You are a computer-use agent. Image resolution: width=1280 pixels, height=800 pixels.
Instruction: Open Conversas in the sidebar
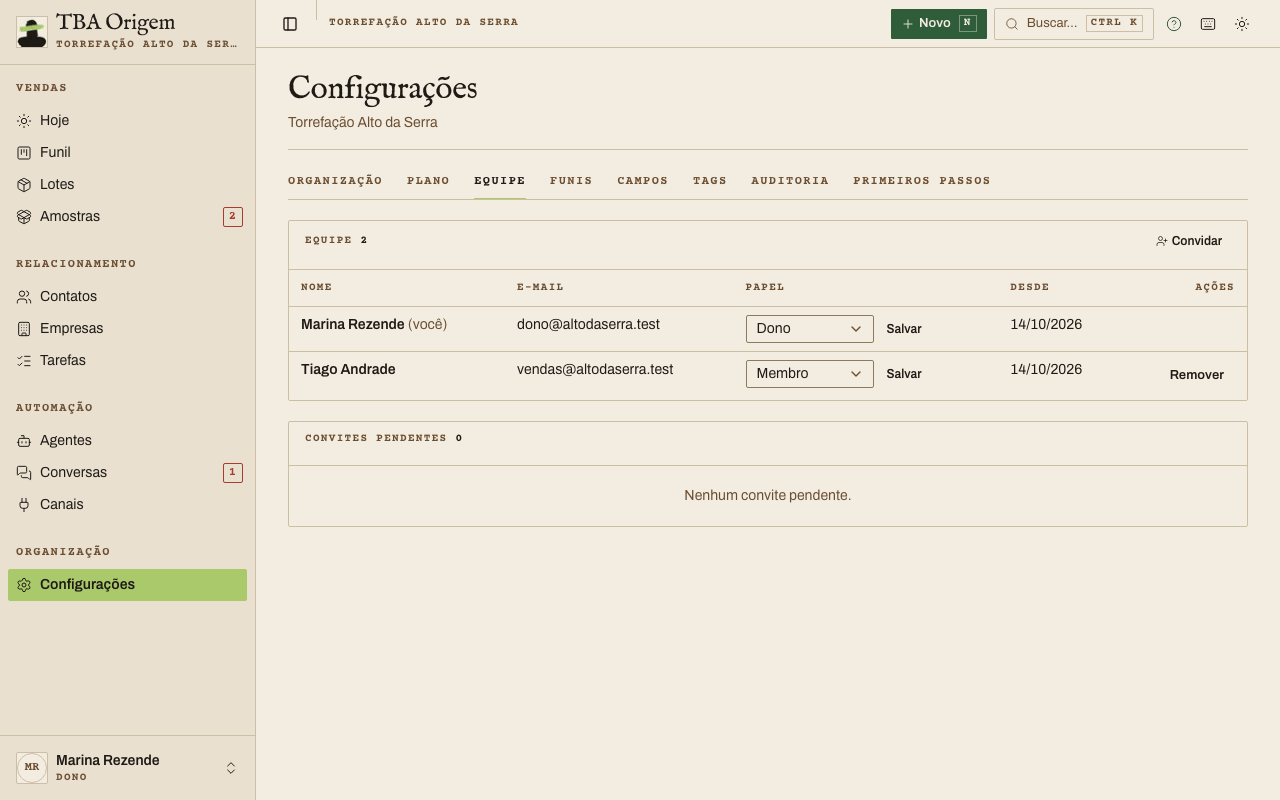[x=127, y=472]
